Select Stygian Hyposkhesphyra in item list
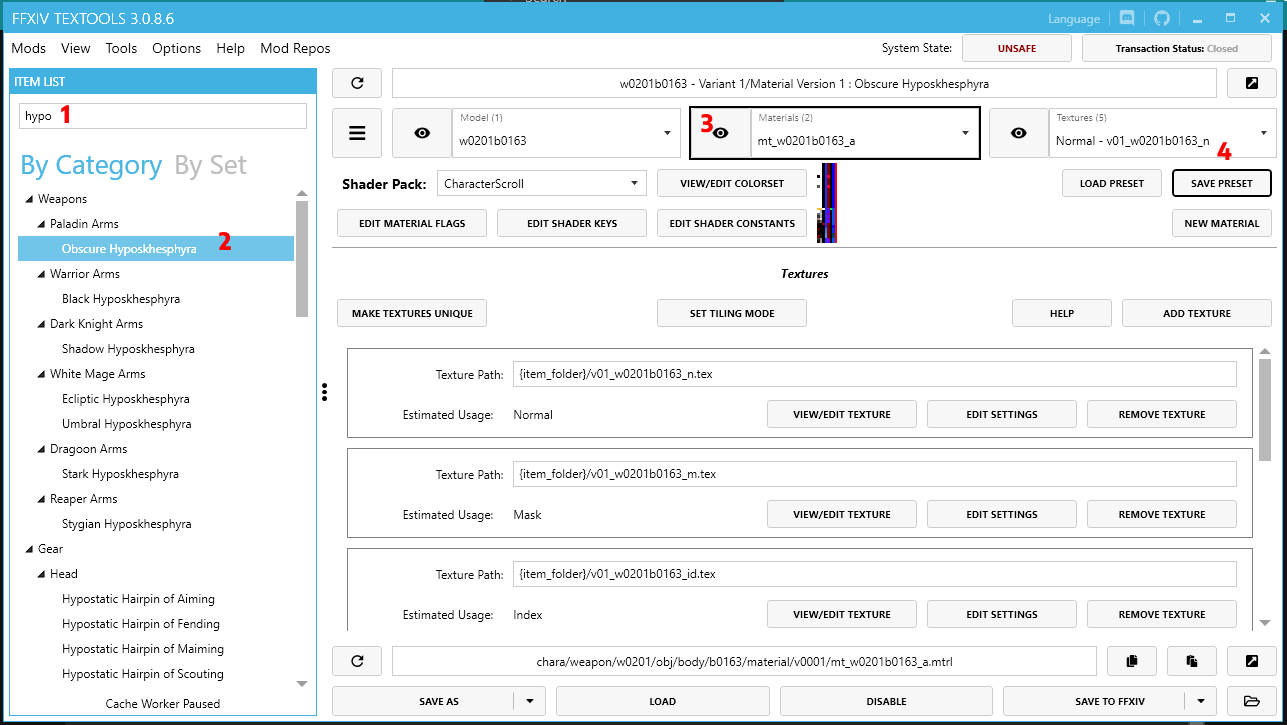The width and height of the screenshot is (1287, 725). pyautogui.click(x=127, y=524)
